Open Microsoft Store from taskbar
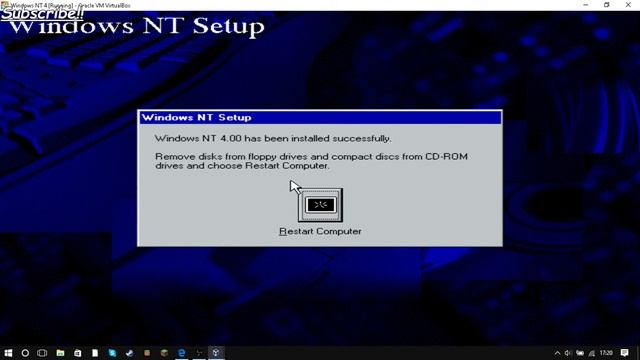This screenshot has width=640, height=360. (78, 353)
